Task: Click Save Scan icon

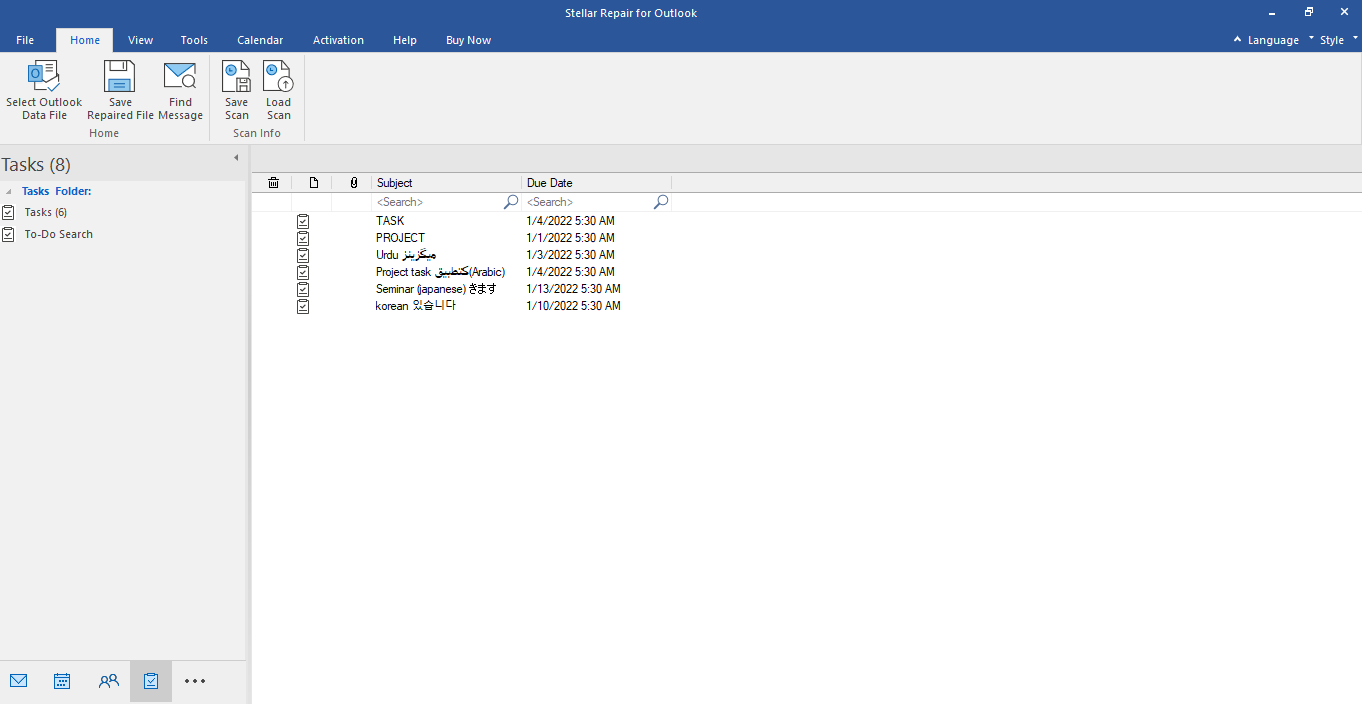Action: point(236,77)
